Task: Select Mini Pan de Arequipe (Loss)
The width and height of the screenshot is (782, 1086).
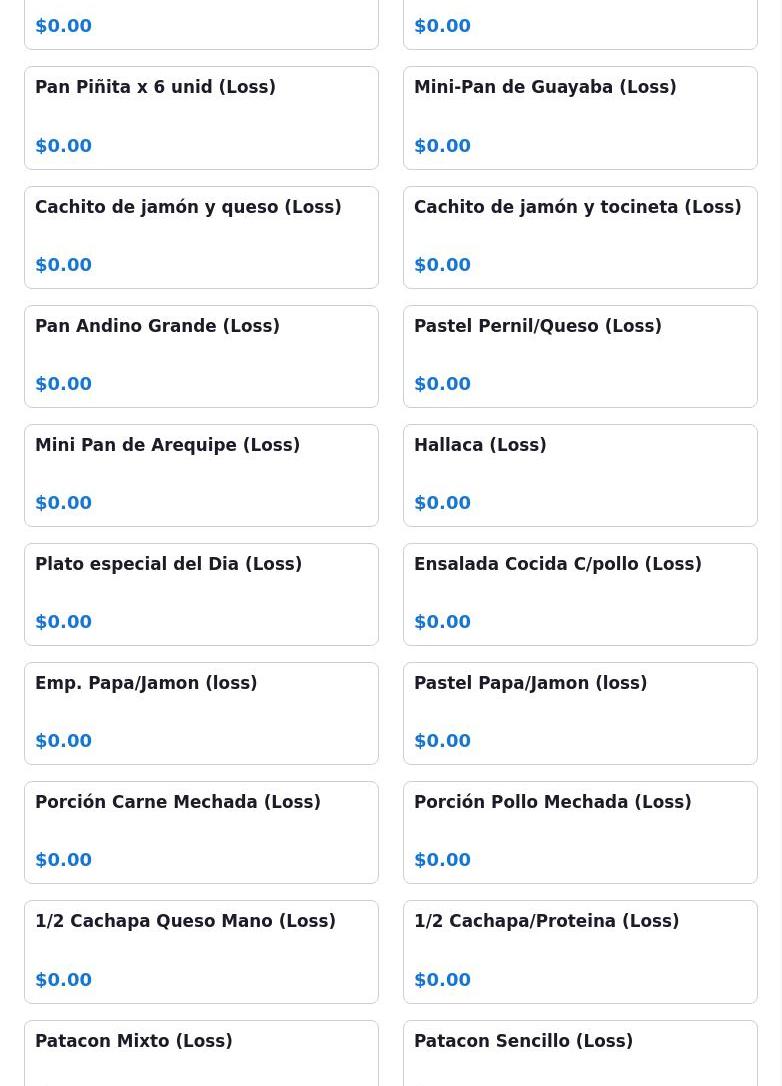Action: [201, 476]
